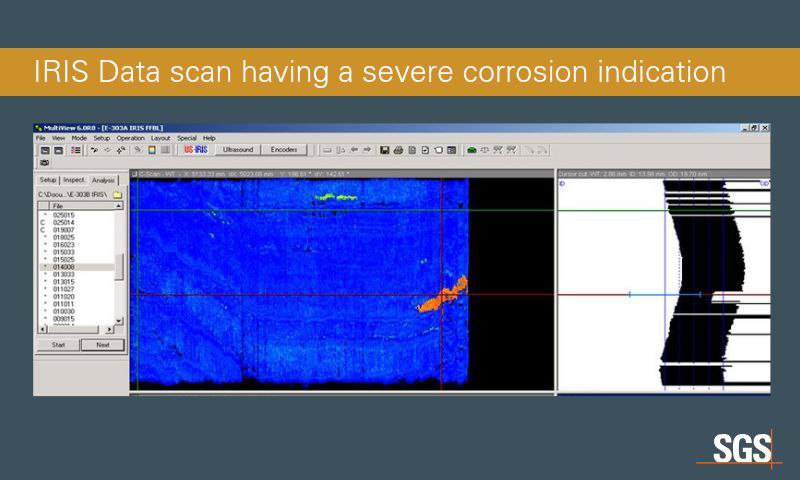The height and width of the screenshot is (480, 800).
Task: Click the Start button
Action: (x=58, y=345)
